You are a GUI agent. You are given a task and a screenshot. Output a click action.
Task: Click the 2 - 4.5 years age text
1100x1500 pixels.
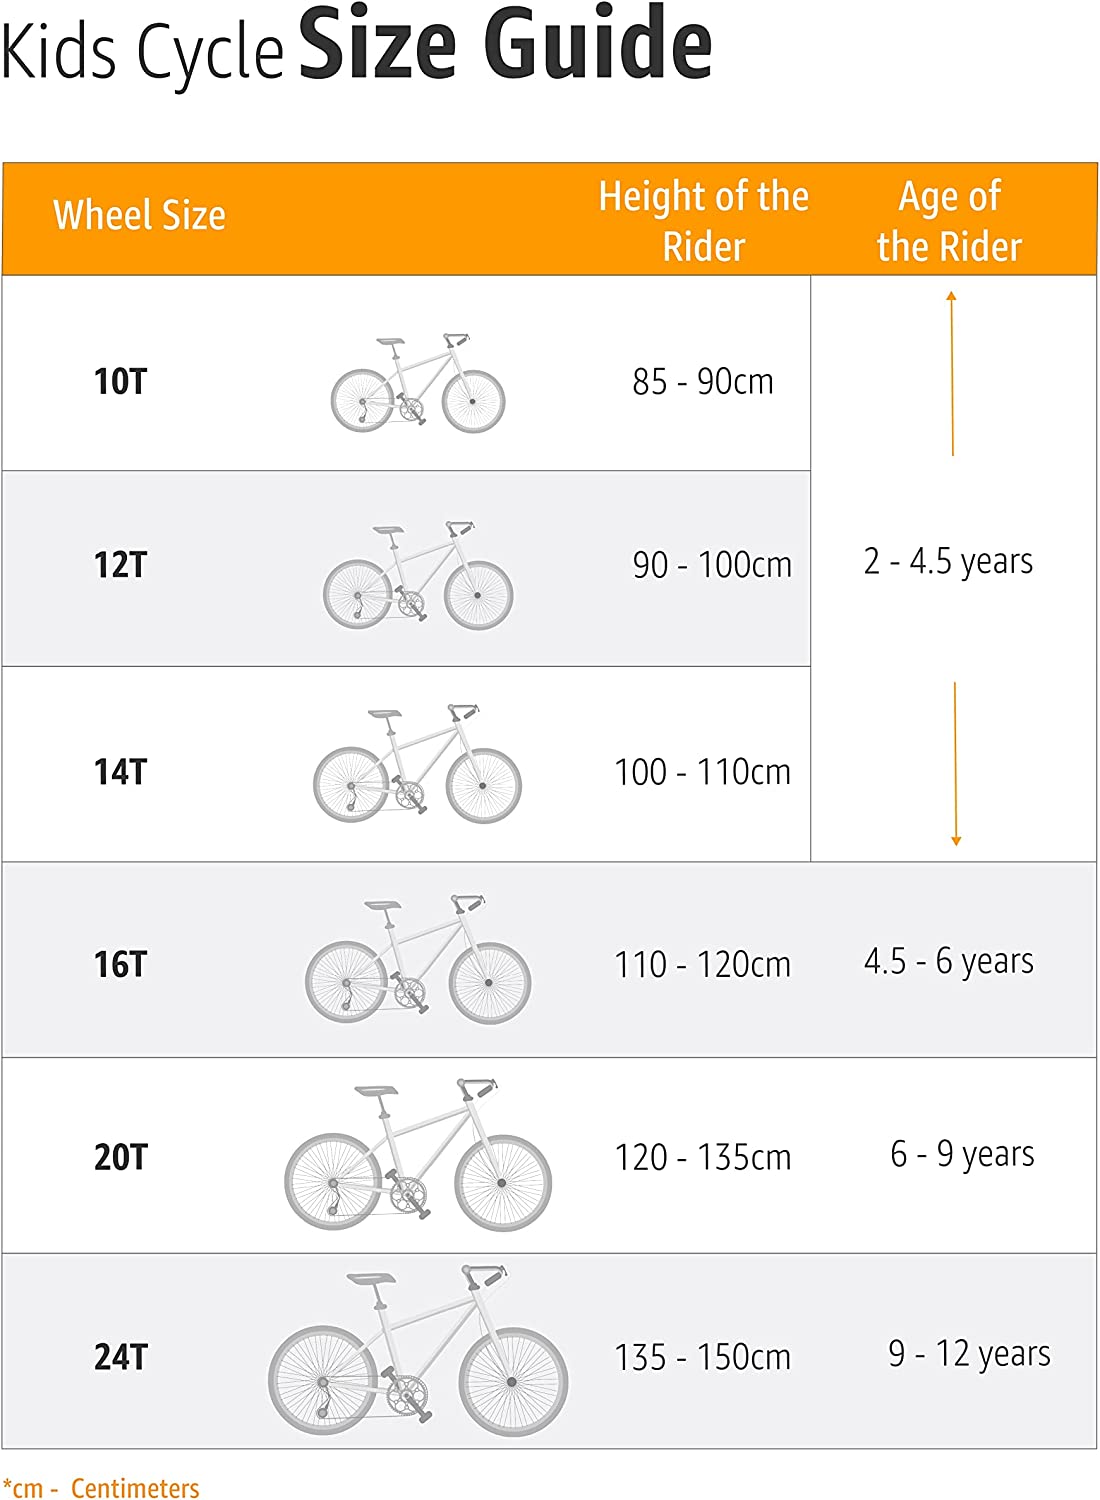948,561
